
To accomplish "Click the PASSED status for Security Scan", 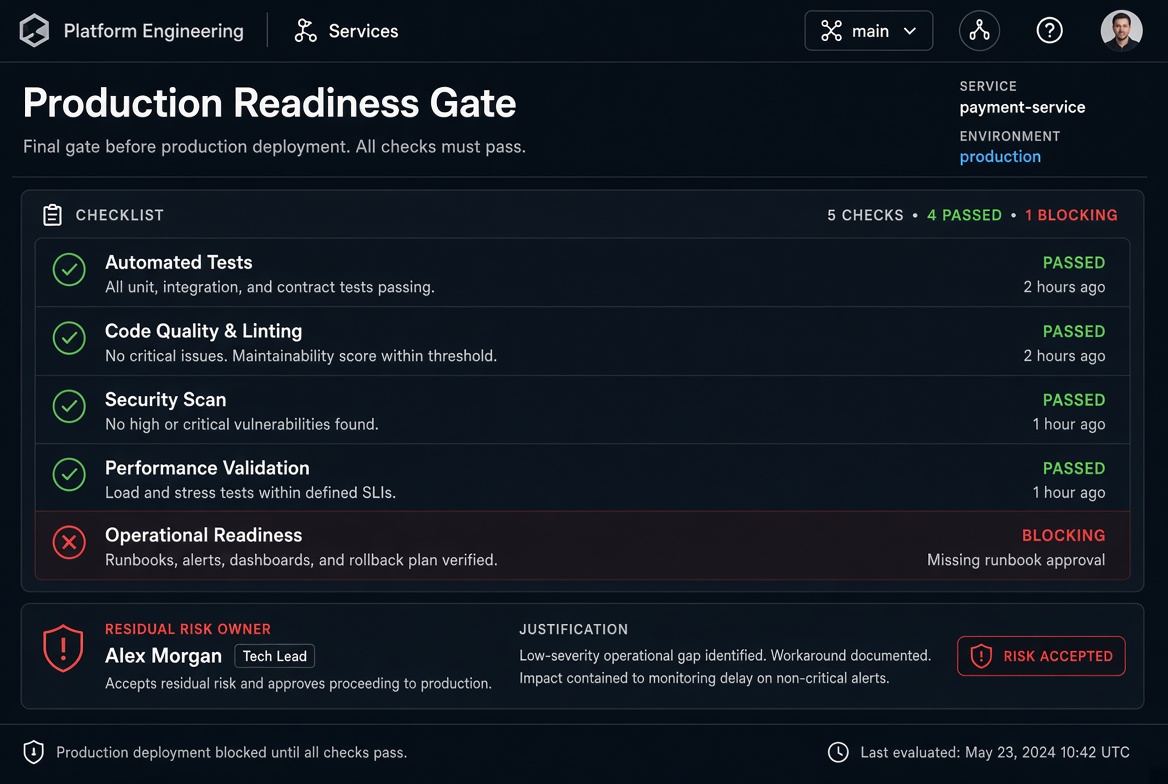I will click(1073, 399).
